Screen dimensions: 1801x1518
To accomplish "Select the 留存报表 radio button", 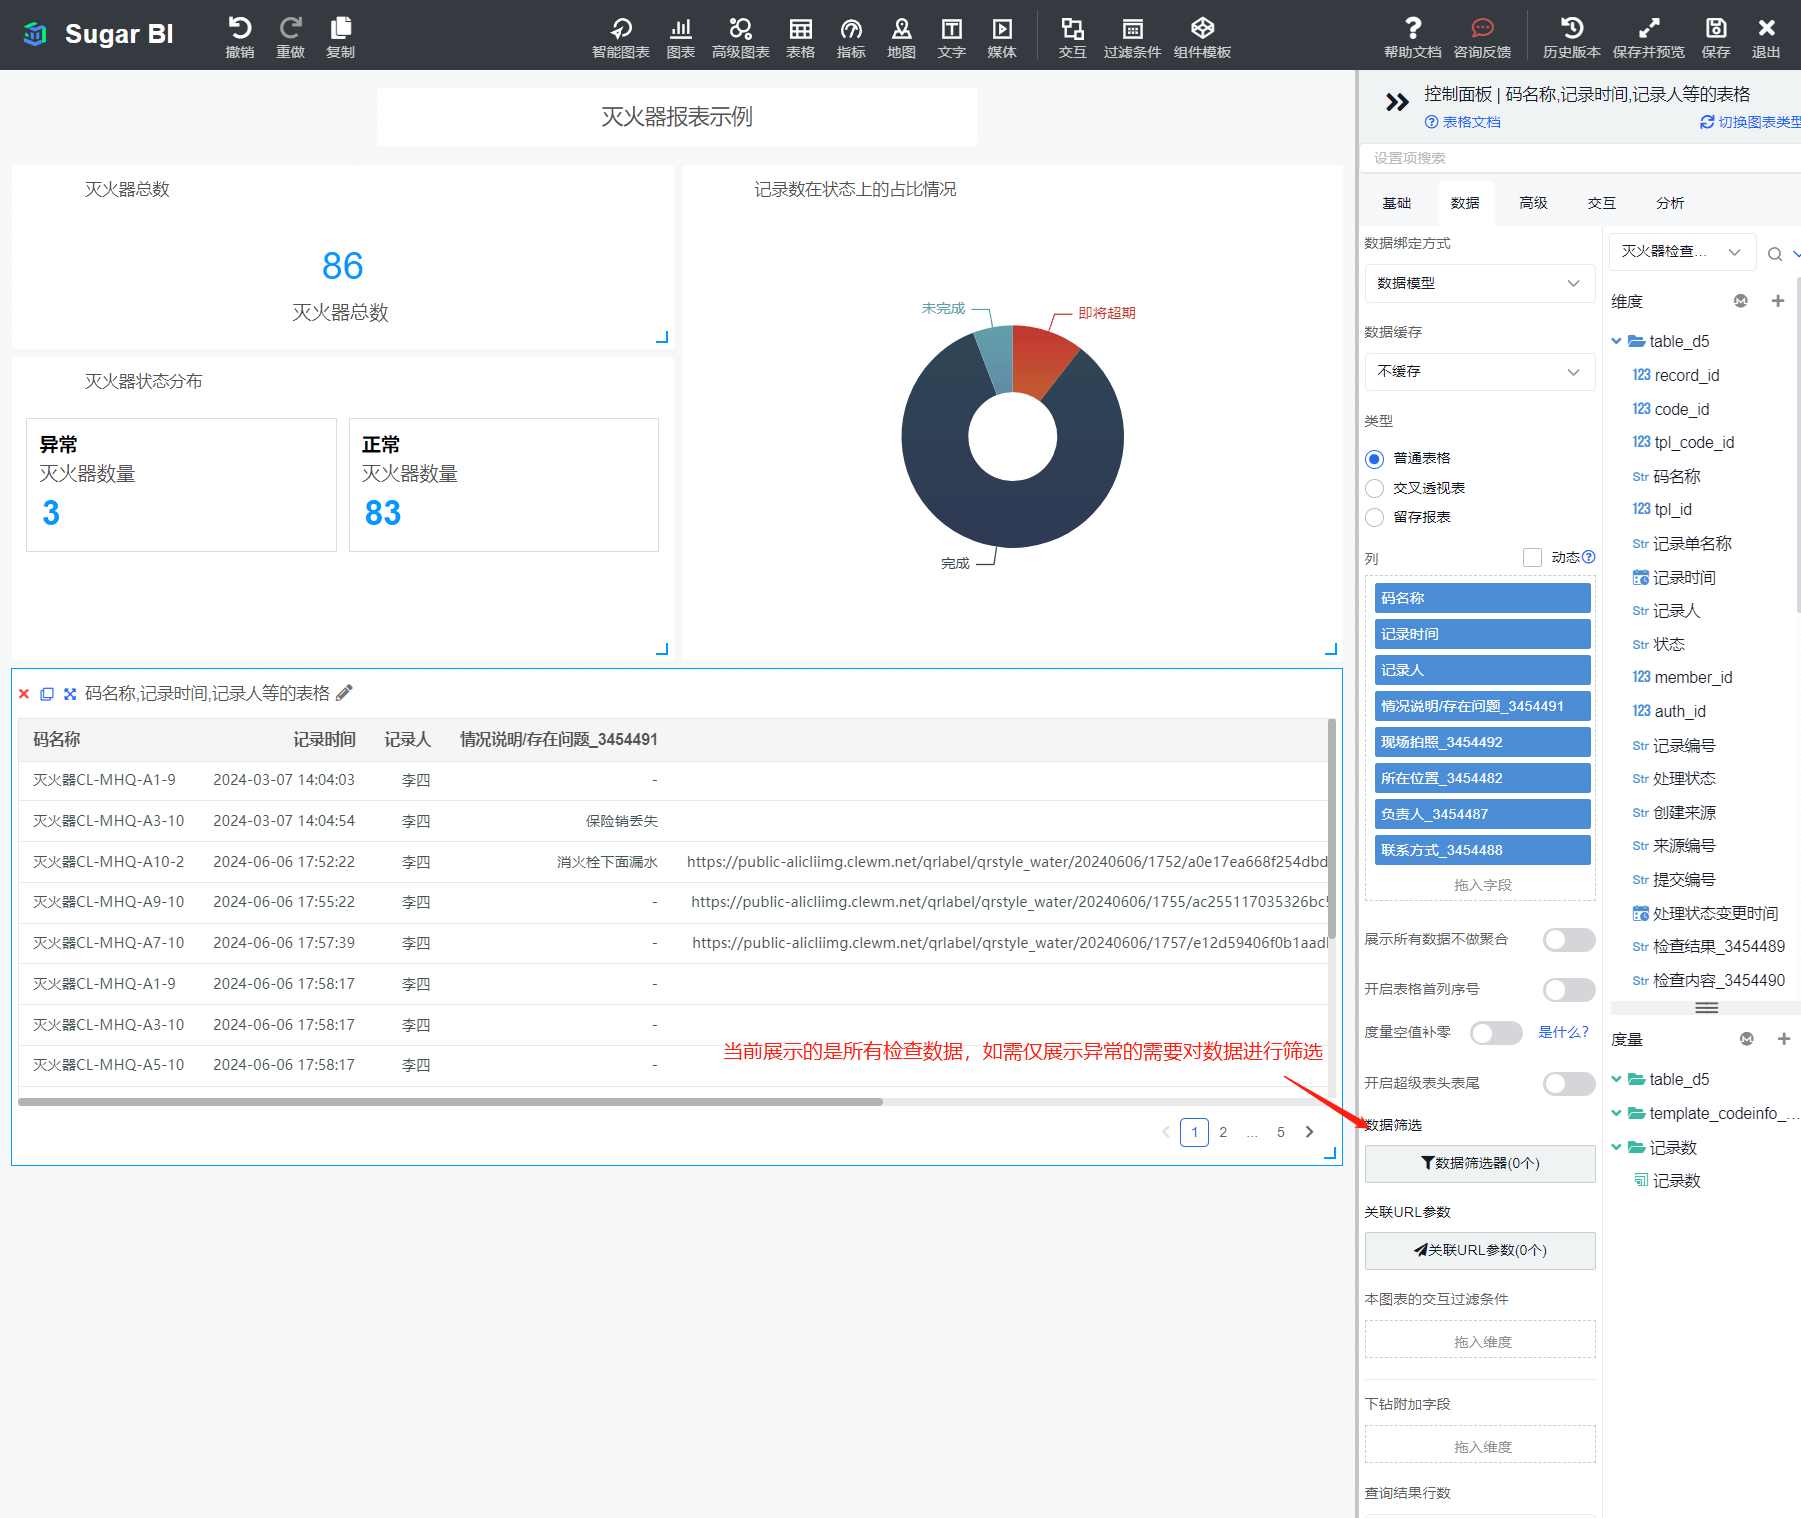I will pyautogui.click(x=1375, y=517).
